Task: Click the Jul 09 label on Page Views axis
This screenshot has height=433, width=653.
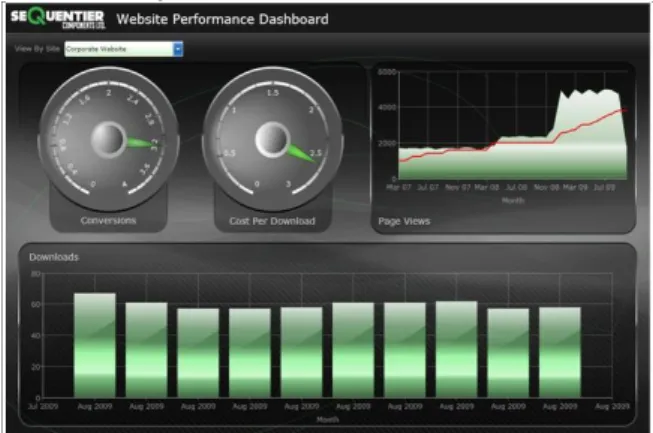Action: 604,187
